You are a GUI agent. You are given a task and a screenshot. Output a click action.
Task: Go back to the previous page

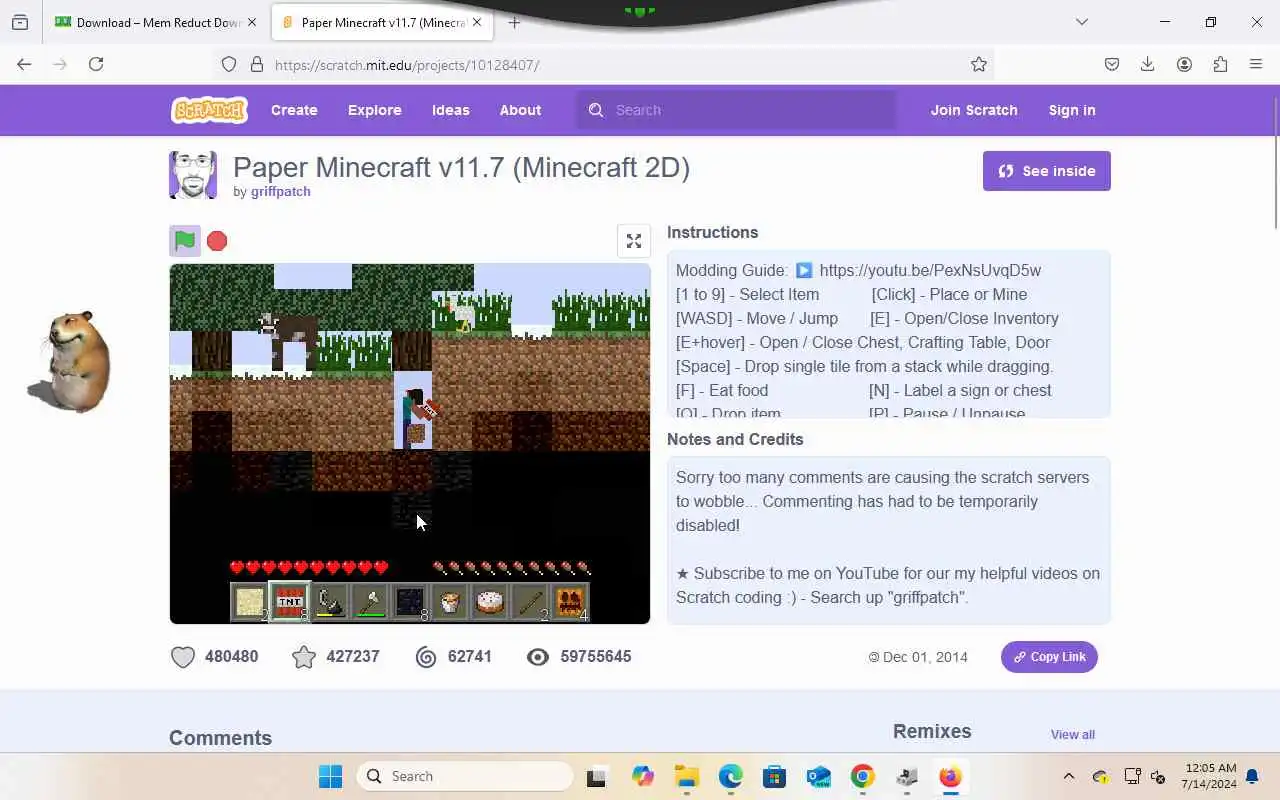click(24, 64)
